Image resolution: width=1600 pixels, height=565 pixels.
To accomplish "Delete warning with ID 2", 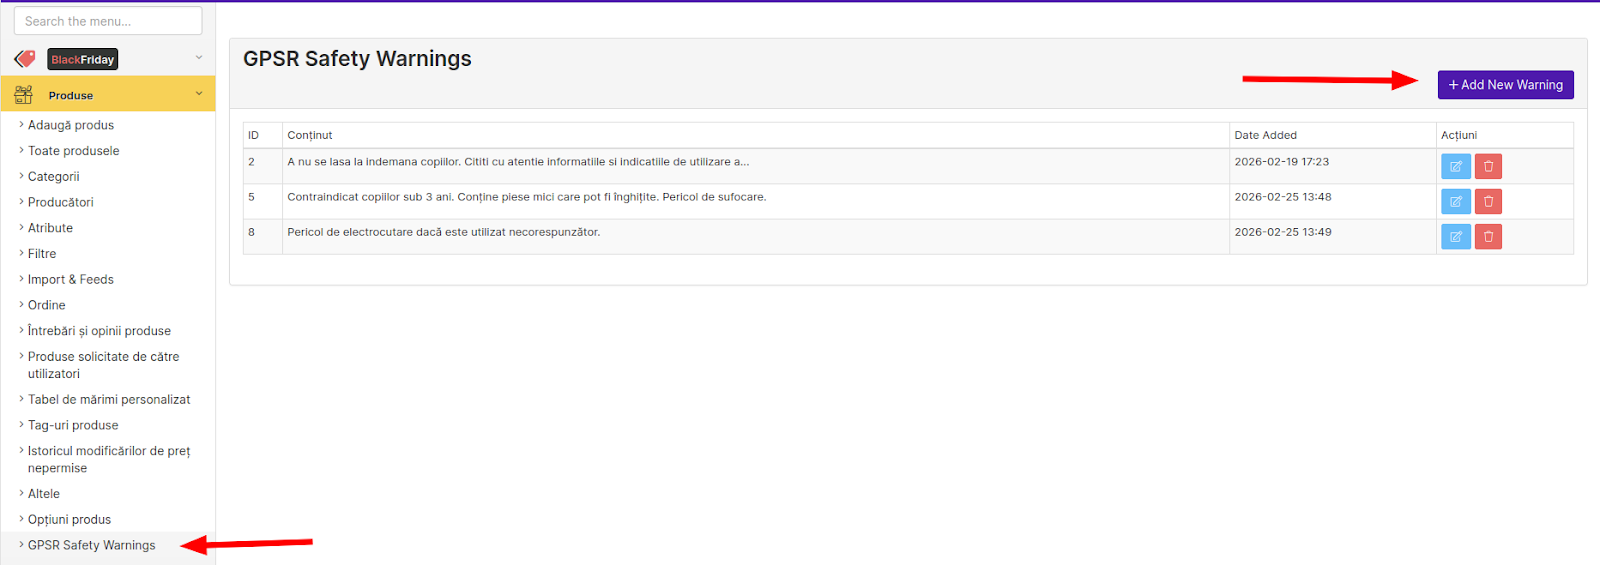I will click(1488, 167).
